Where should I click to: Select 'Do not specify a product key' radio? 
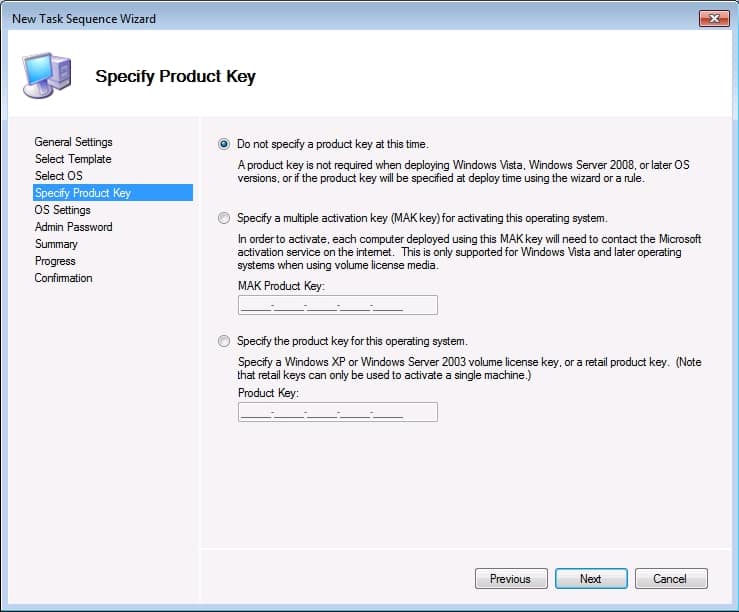(224, 144)
